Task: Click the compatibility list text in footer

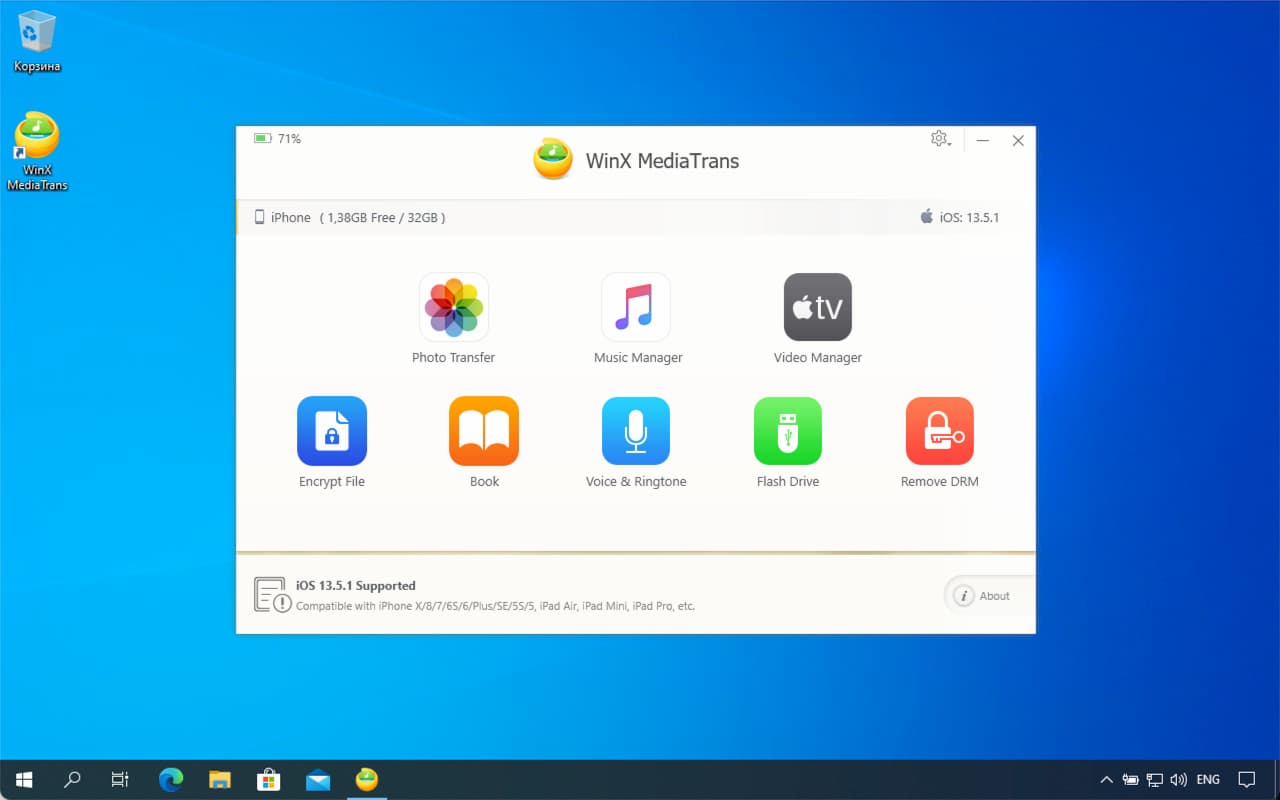Action: coord(495,606)
